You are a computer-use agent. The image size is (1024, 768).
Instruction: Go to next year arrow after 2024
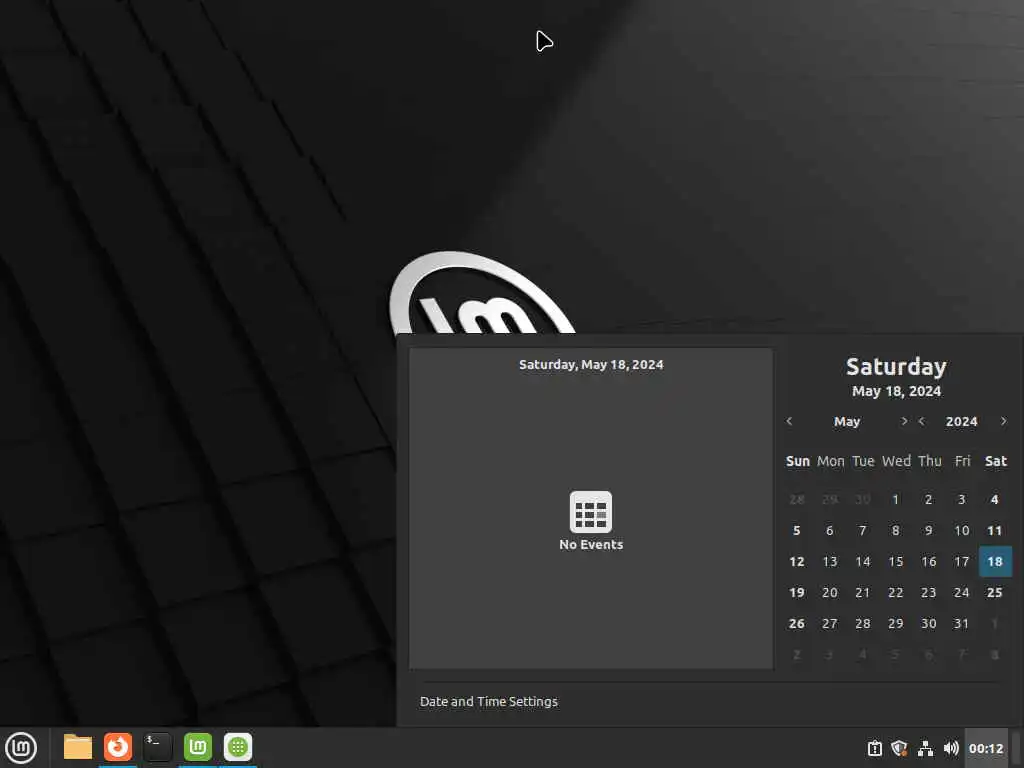[1004, 421]
